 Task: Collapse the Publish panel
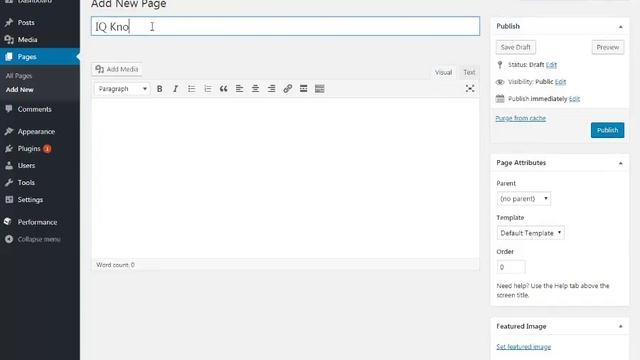tap(620, 27)
